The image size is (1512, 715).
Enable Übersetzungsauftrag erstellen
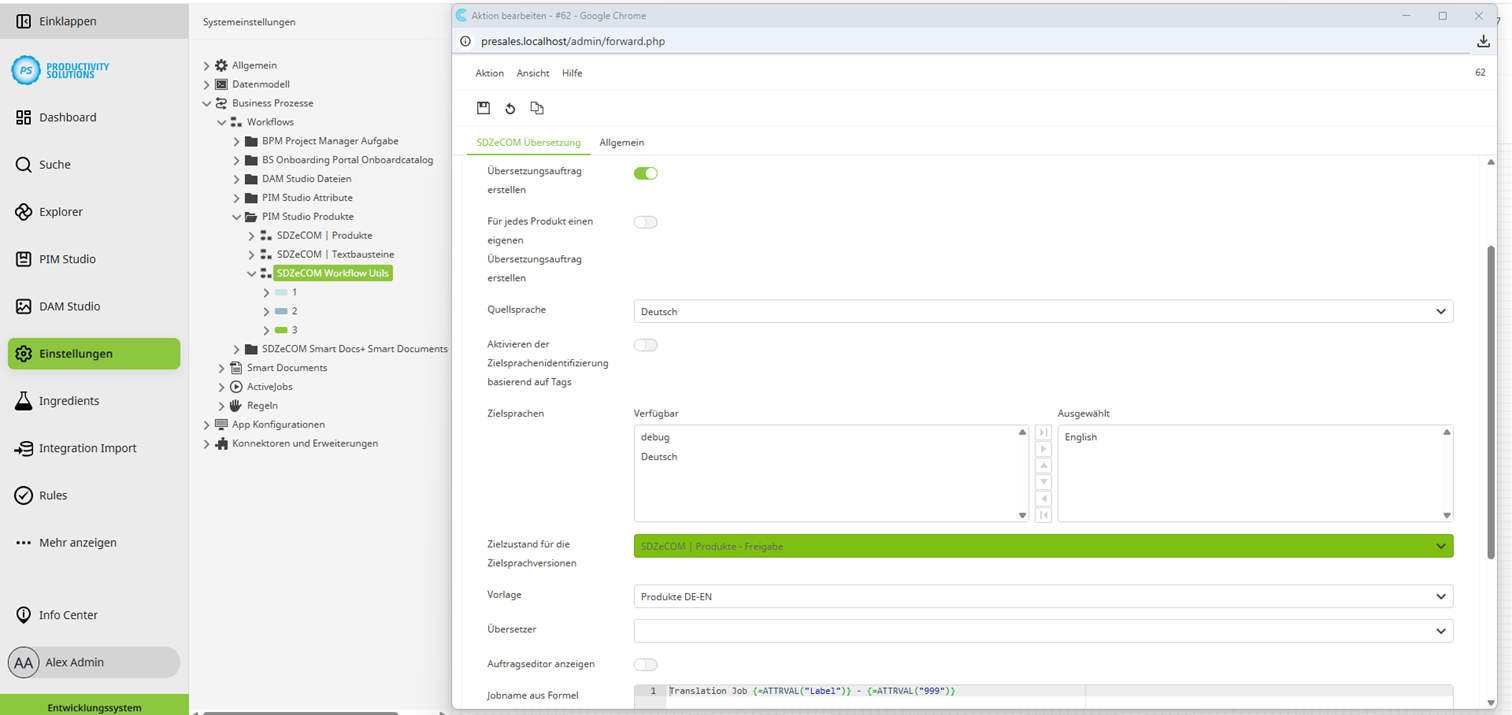[x=646, y=172]
